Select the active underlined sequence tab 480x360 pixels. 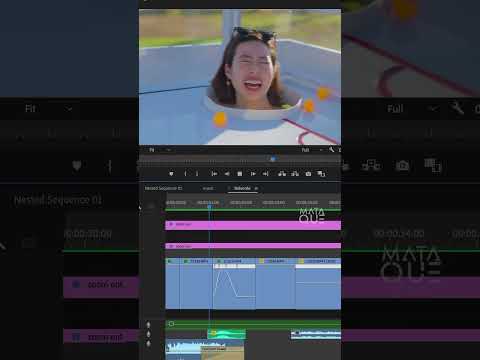[x=242, y=188]
